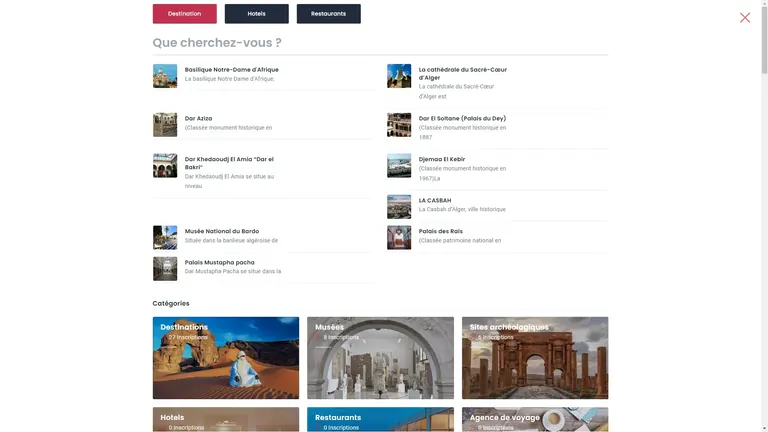
Task: Open La cathédrale du Sacré-Cœur d'Alger title
Action: coord(463,73)
